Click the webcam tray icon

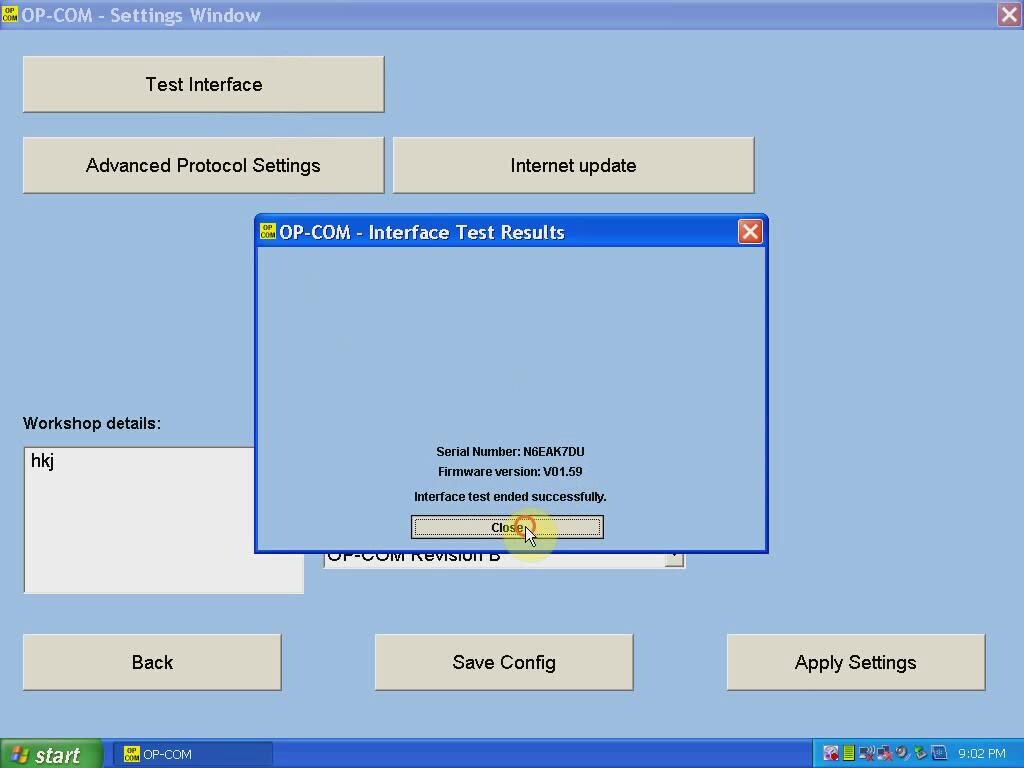point(903,754)
